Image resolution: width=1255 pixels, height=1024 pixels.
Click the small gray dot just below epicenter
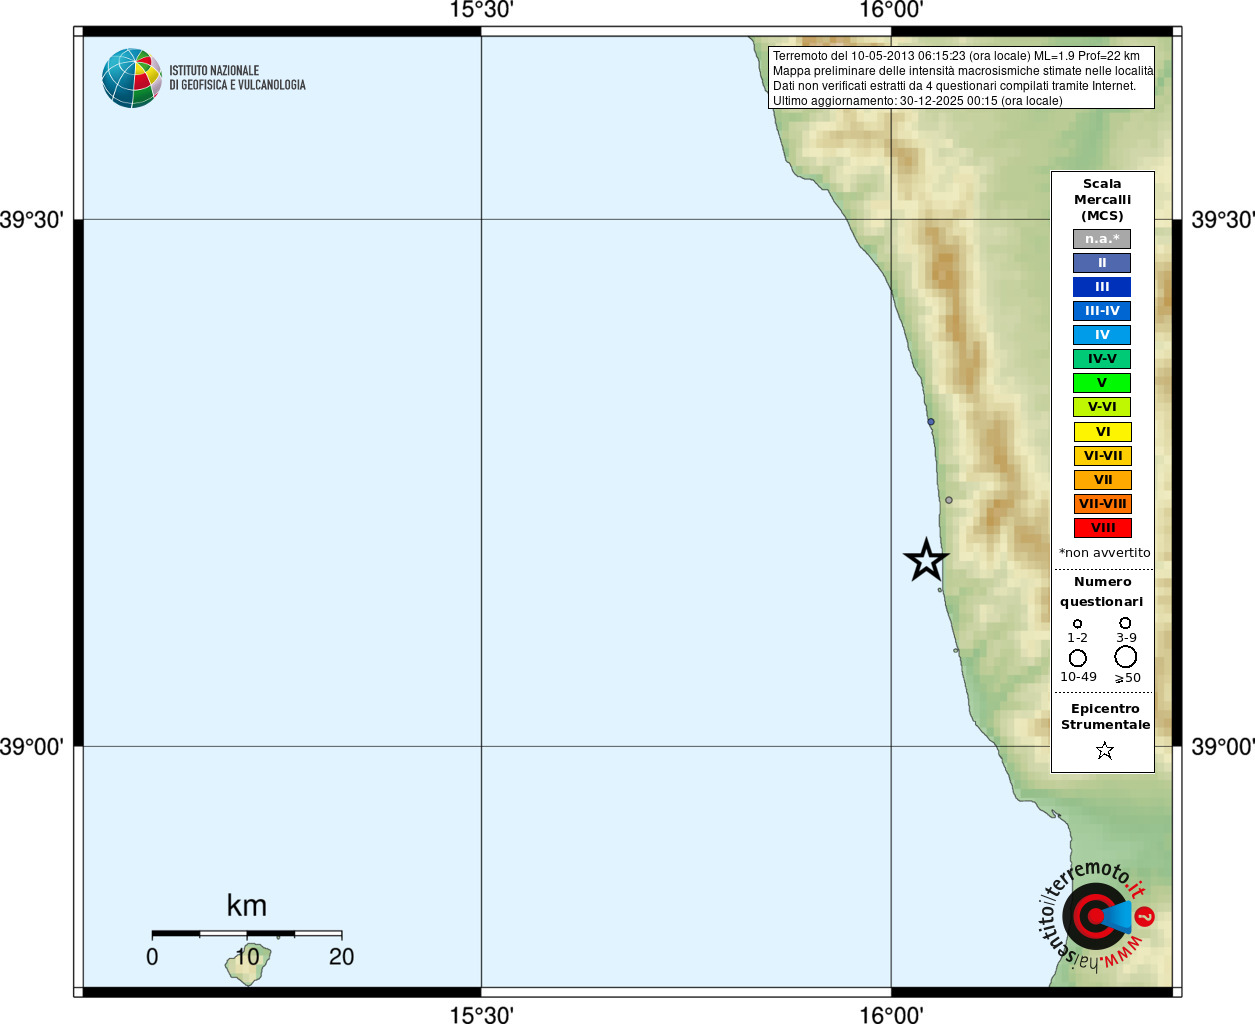(940, 590)
